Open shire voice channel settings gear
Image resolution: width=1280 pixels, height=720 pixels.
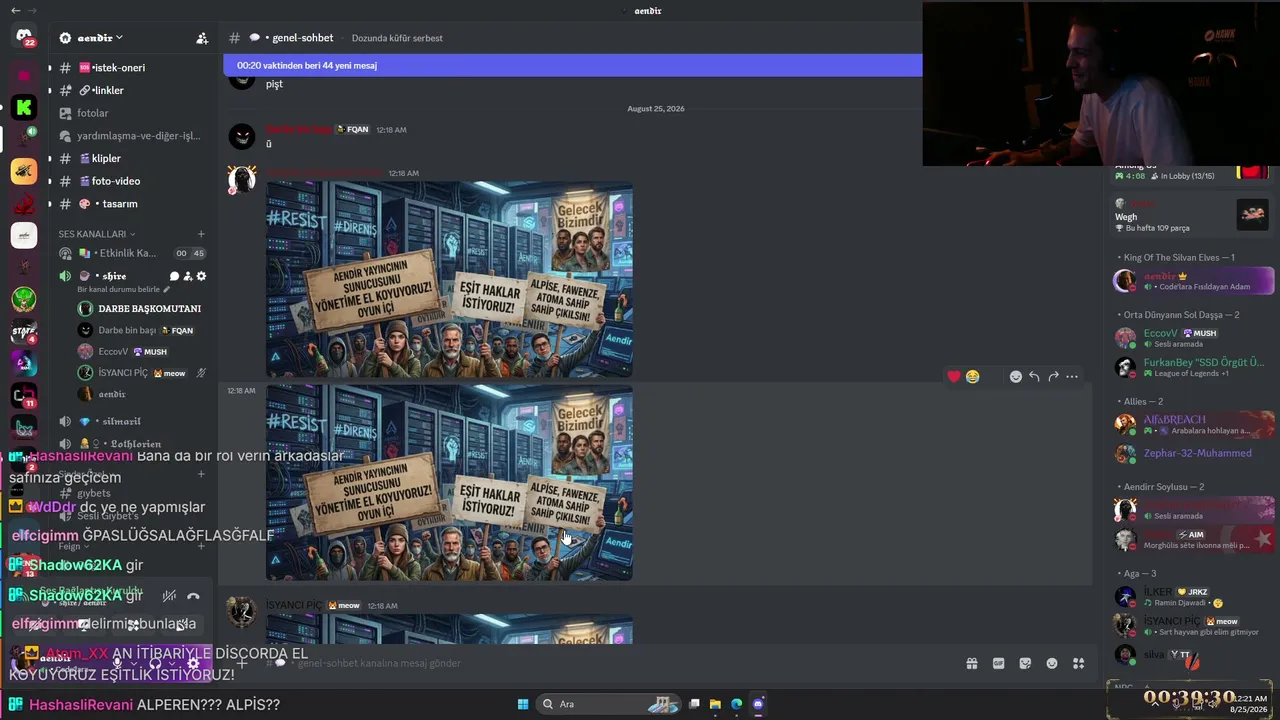pyautogui.click(x=201, y=276)
